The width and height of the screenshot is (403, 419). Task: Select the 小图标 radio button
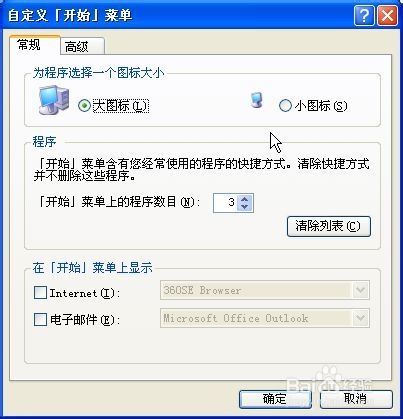point(285,106)
